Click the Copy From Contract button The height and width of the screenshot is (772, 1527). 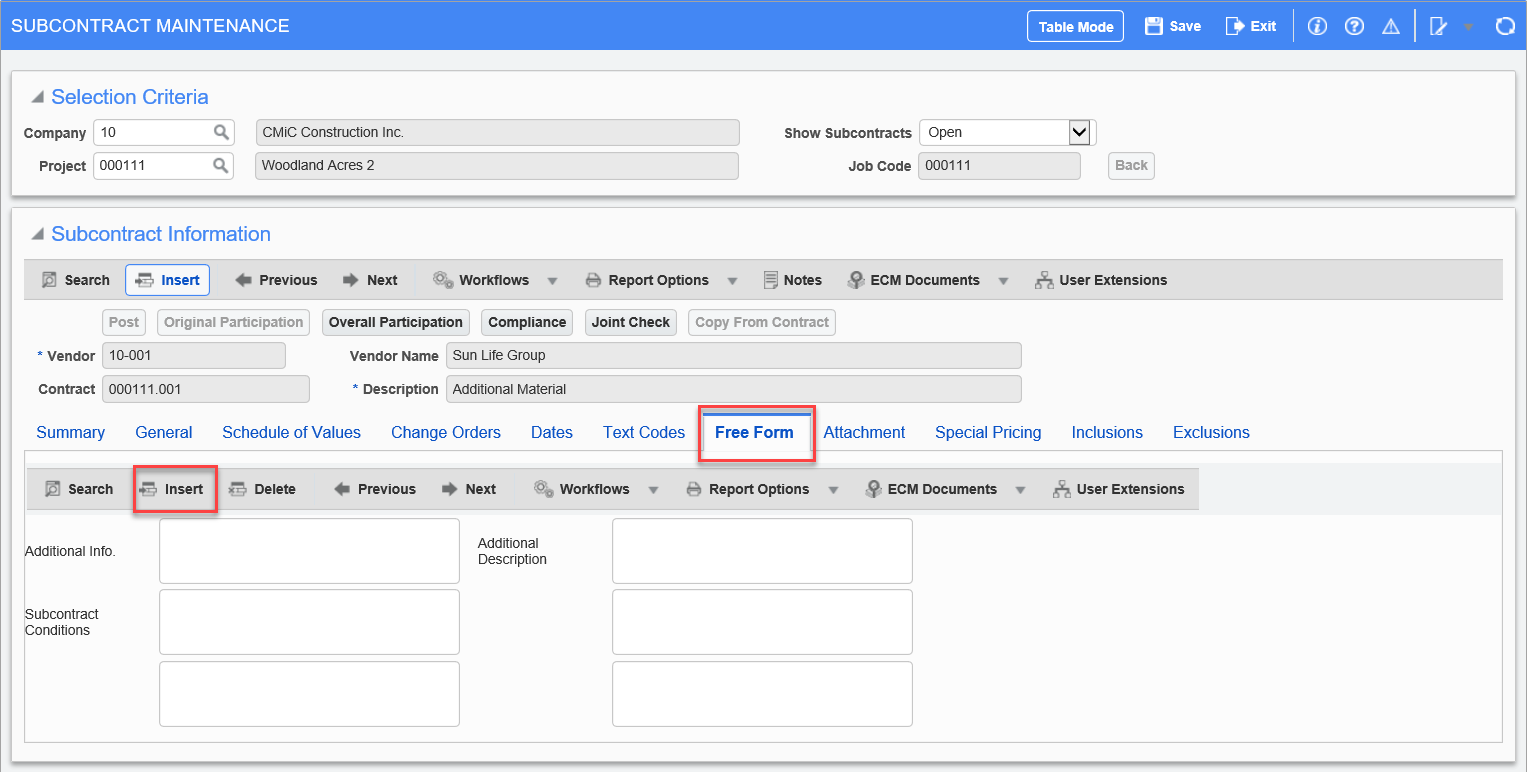[x=762, y=322]
